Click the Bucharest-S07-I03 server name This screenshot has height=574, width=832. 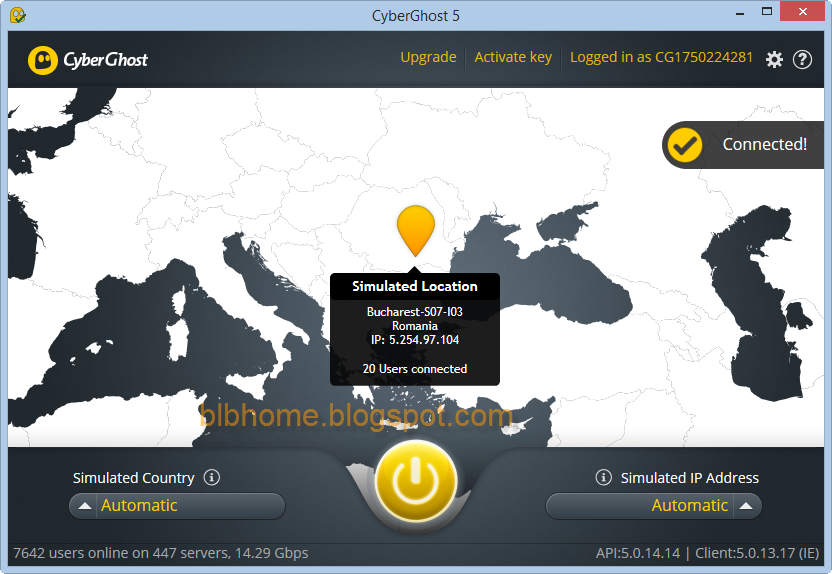point(415,312)
